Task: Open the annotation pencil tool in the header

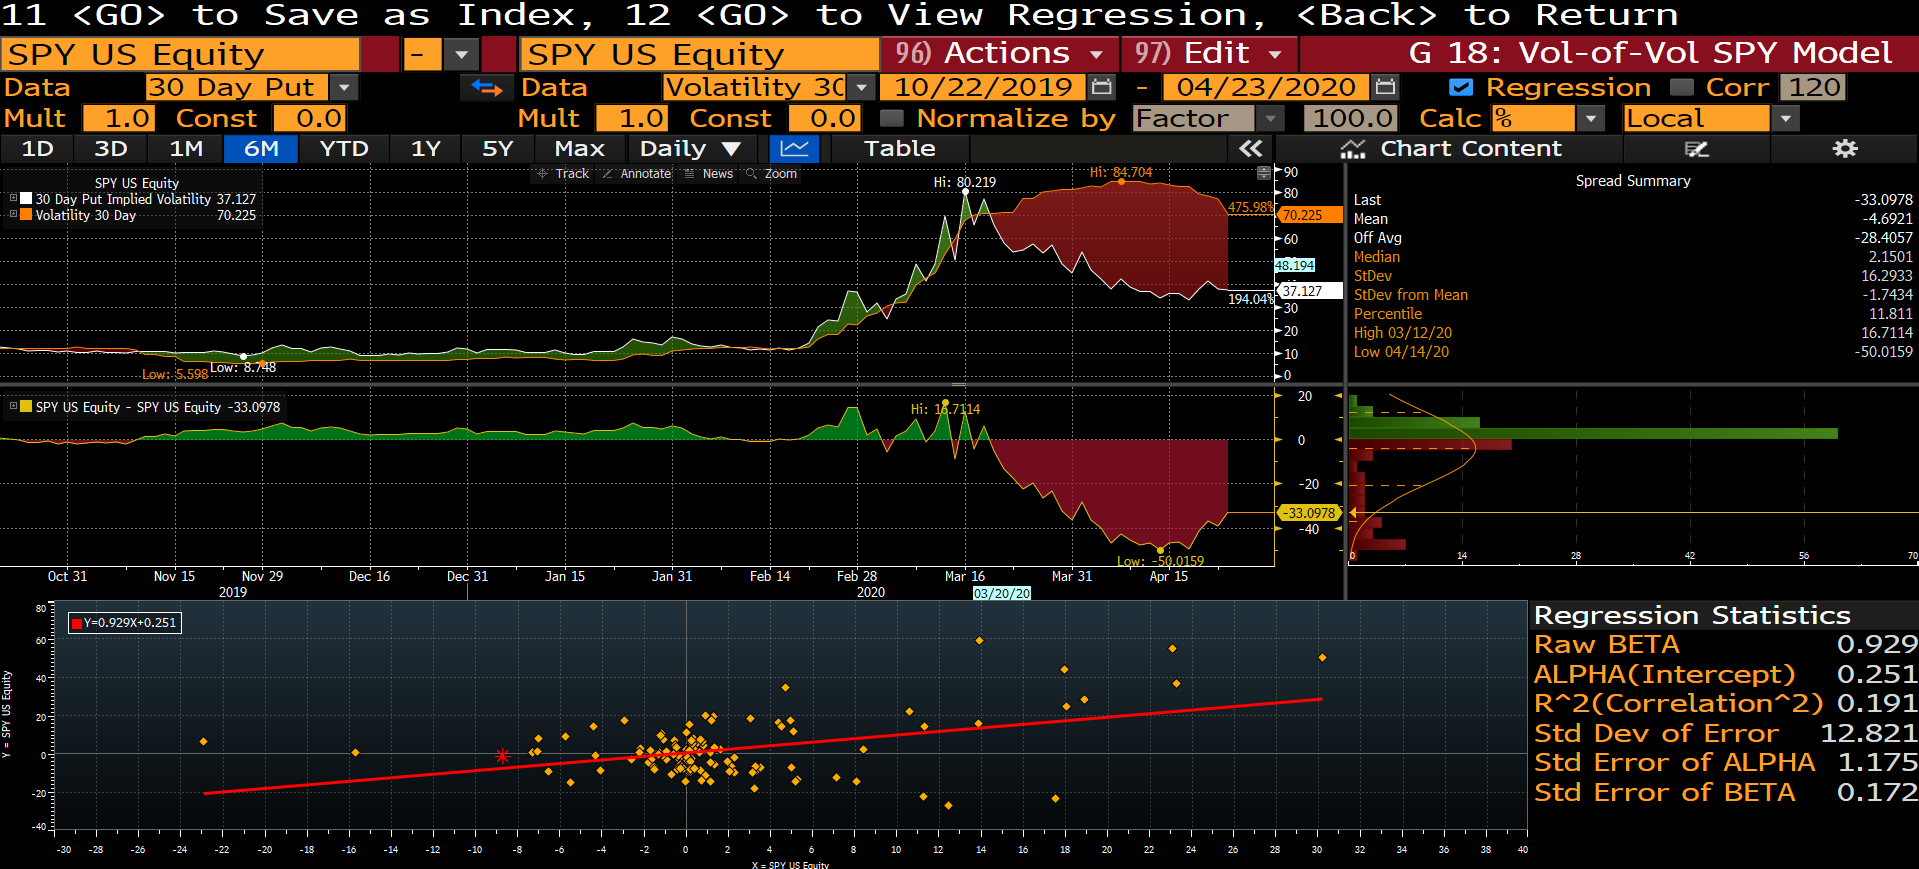Action: [1696, 149]
